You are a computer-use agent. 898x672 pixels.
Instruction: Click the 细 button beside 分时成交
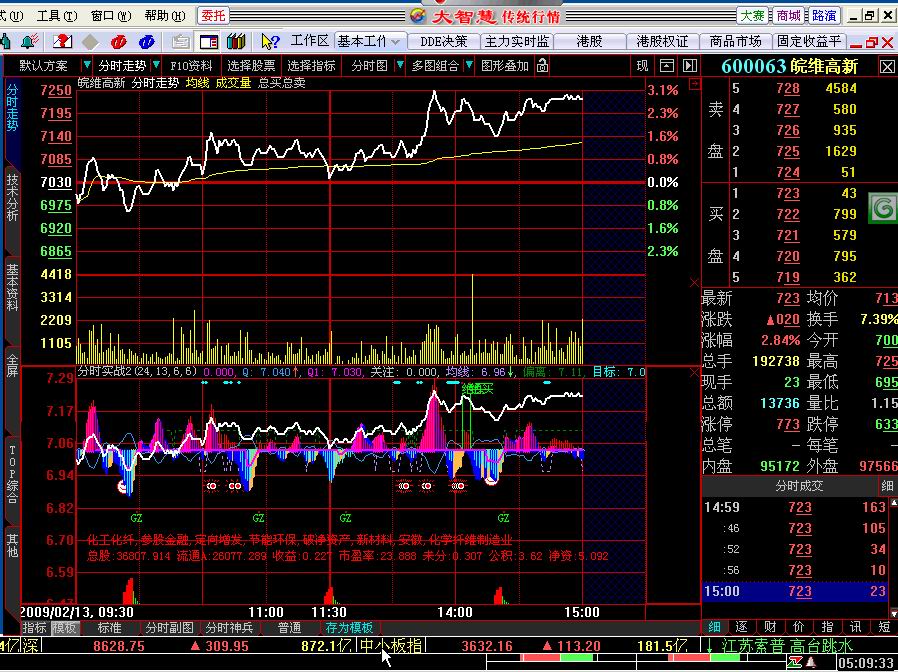click(887, 486)
